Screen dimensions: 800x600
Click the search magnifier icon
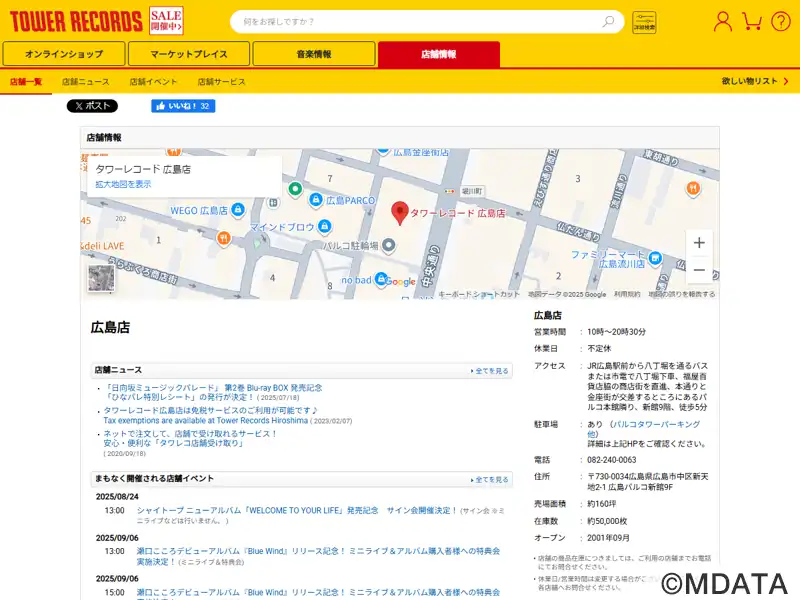click(608, 21)
